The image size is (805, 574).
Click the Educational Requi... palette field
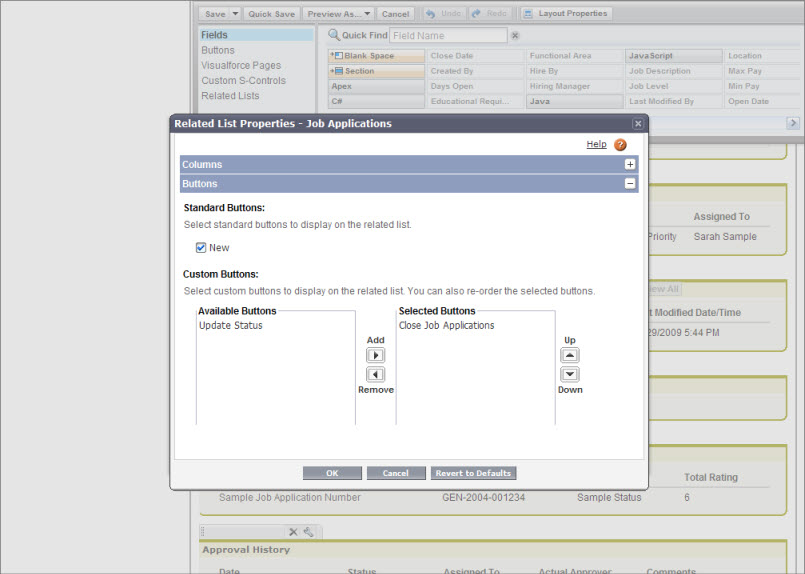[475, 101]
